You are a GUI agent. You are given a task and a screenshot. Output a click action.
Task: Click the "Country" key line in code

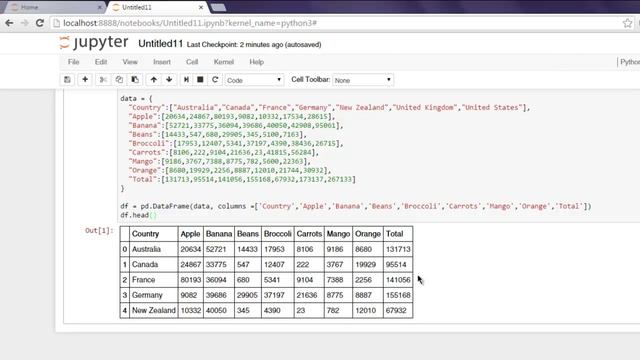tap(329, 108)
